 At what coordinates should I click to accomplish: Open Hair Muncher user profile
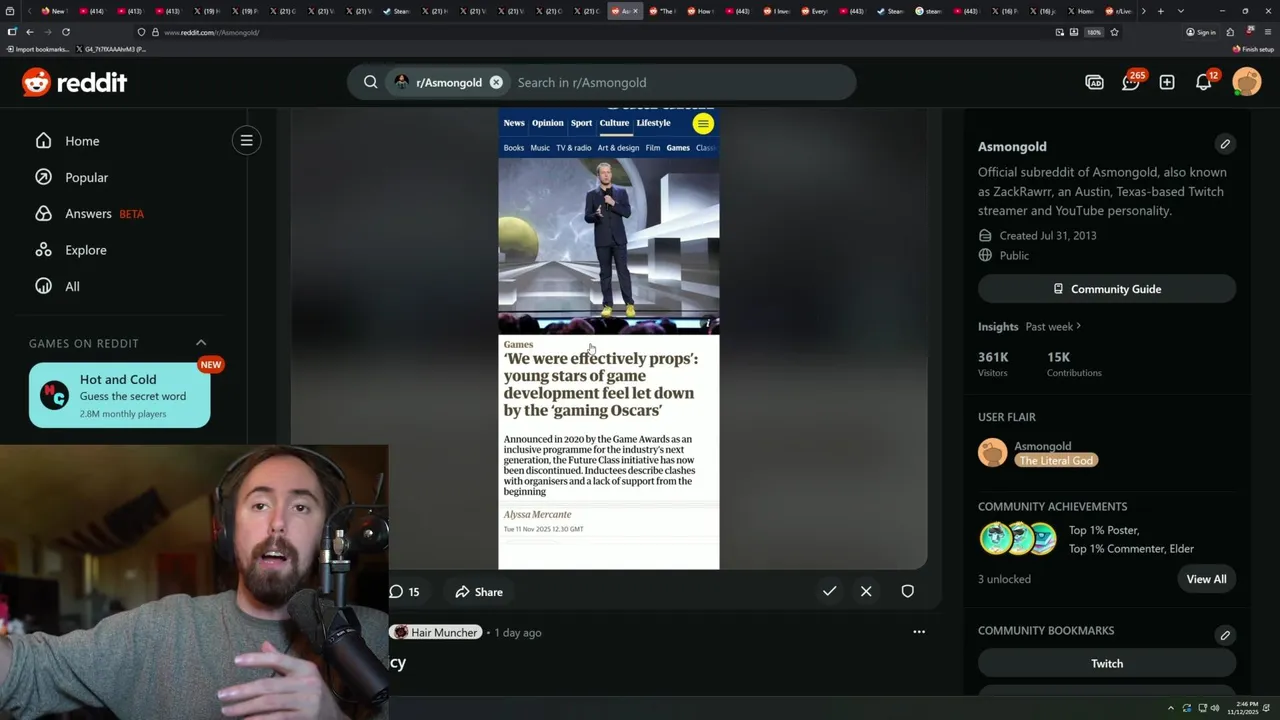[x=435, y=632]
